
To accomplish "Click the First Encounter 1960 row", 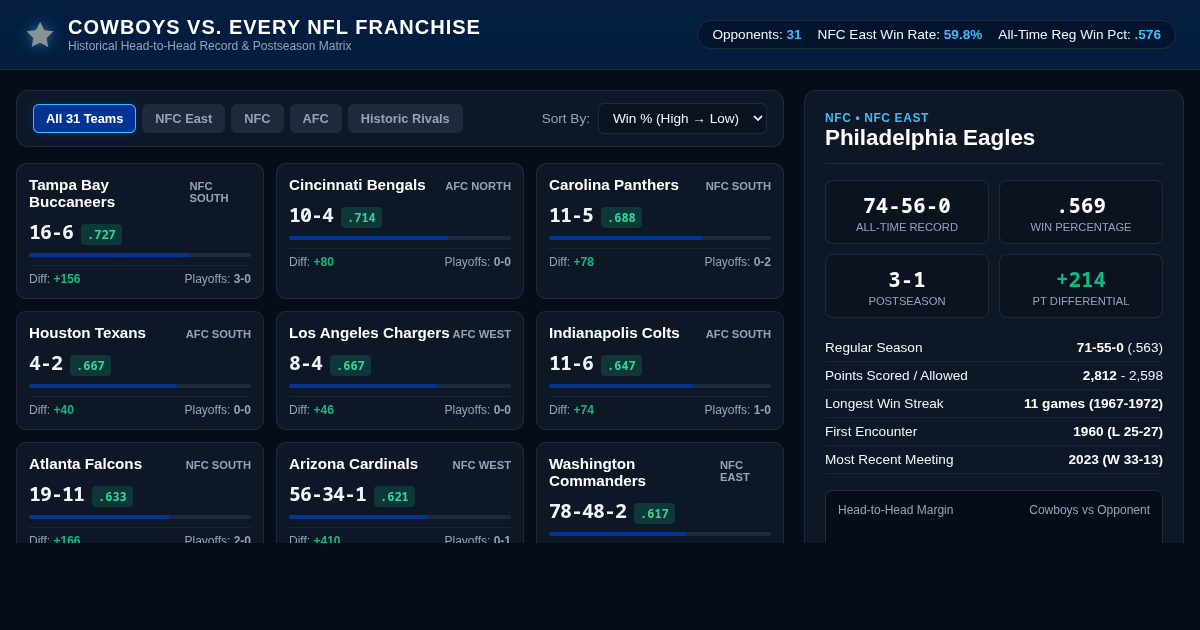I will click(x=994, y=431).
